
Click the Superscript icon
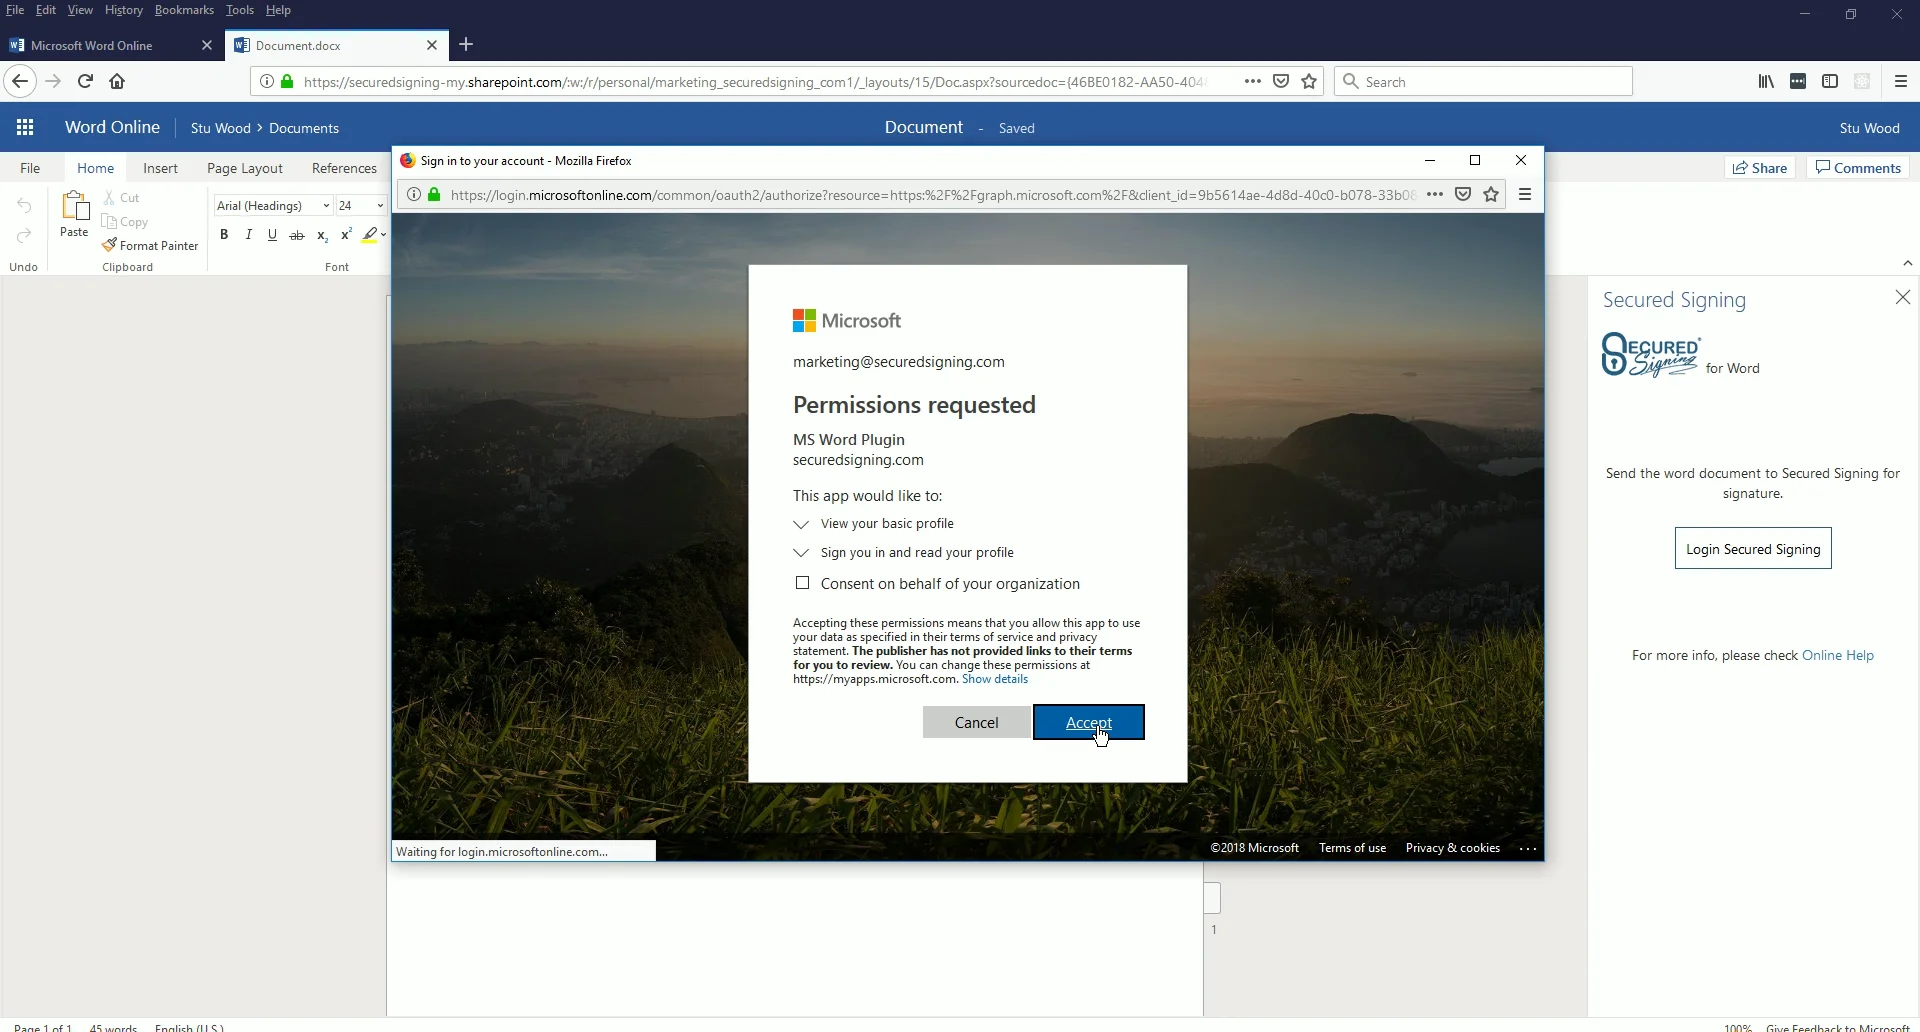point(346,234)
